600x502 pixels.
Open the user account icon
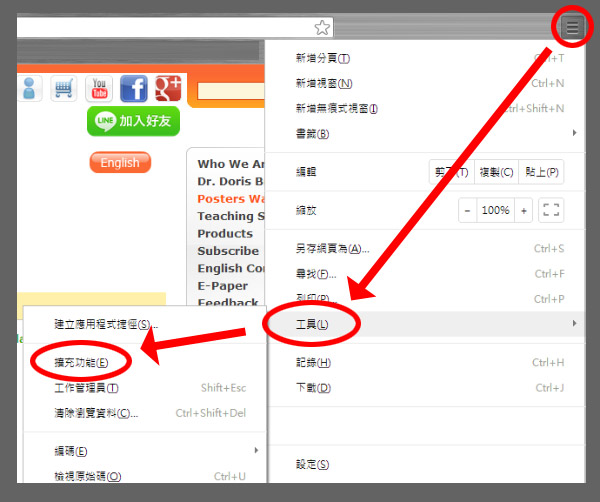coord(29,88)
